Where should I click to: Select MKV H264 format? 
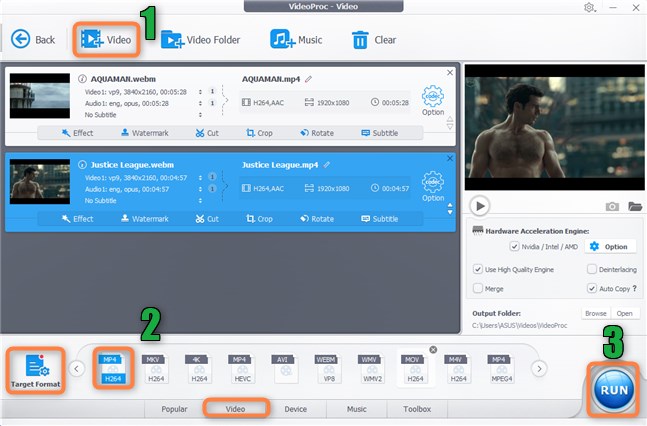pyautogui.click(x=156, y=368)
